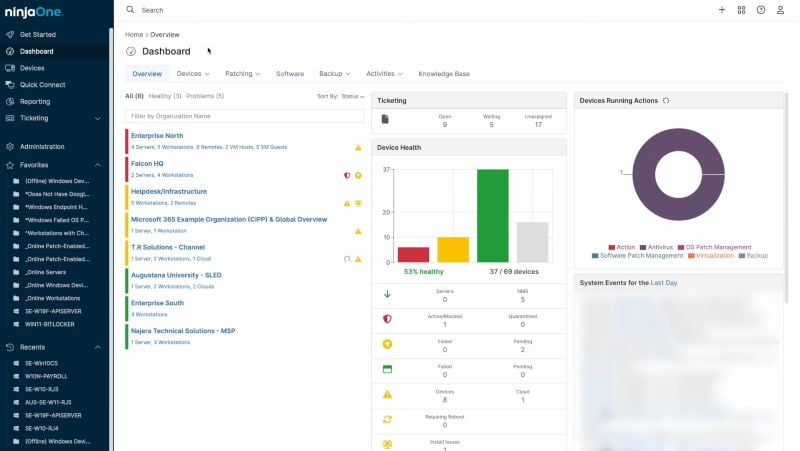Open Augustana University - SLED organization

[x=176, y=275]
